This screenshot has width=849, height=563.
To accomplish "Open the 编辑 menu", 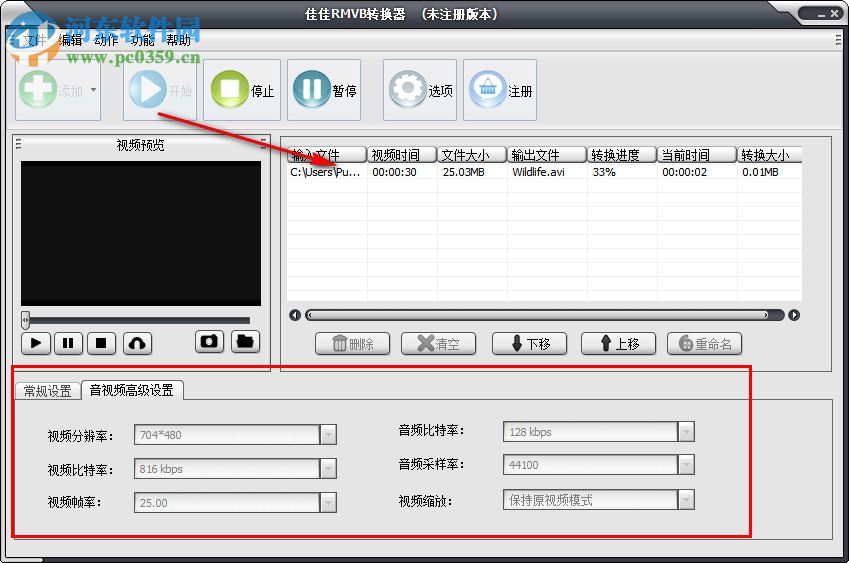I will (x=70, y=40).
